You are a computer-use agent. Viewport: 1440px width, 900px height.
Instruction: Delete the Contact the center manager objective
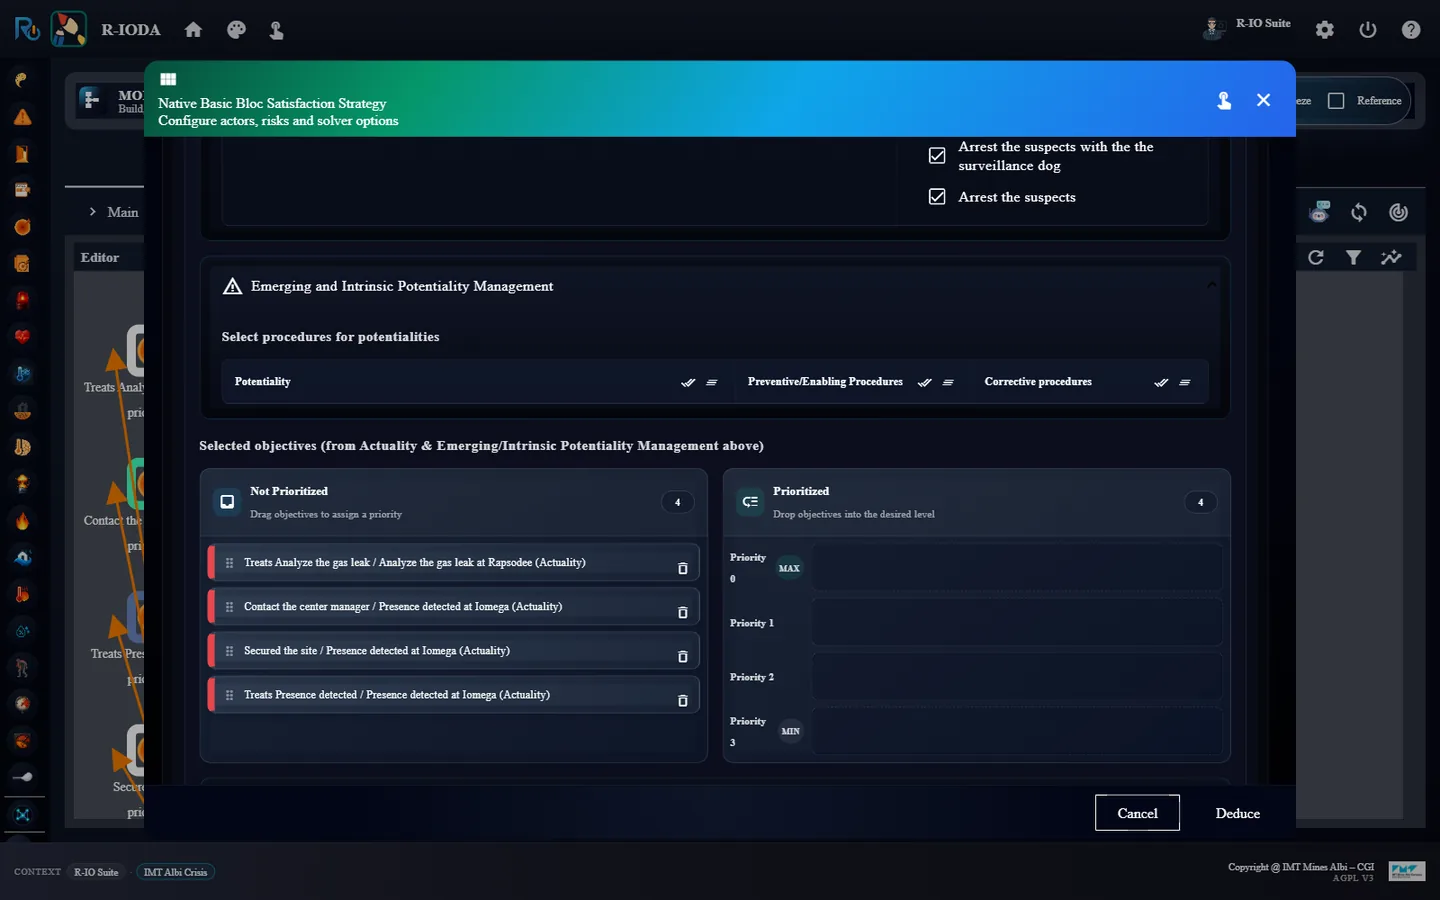(x=683, y=612)
